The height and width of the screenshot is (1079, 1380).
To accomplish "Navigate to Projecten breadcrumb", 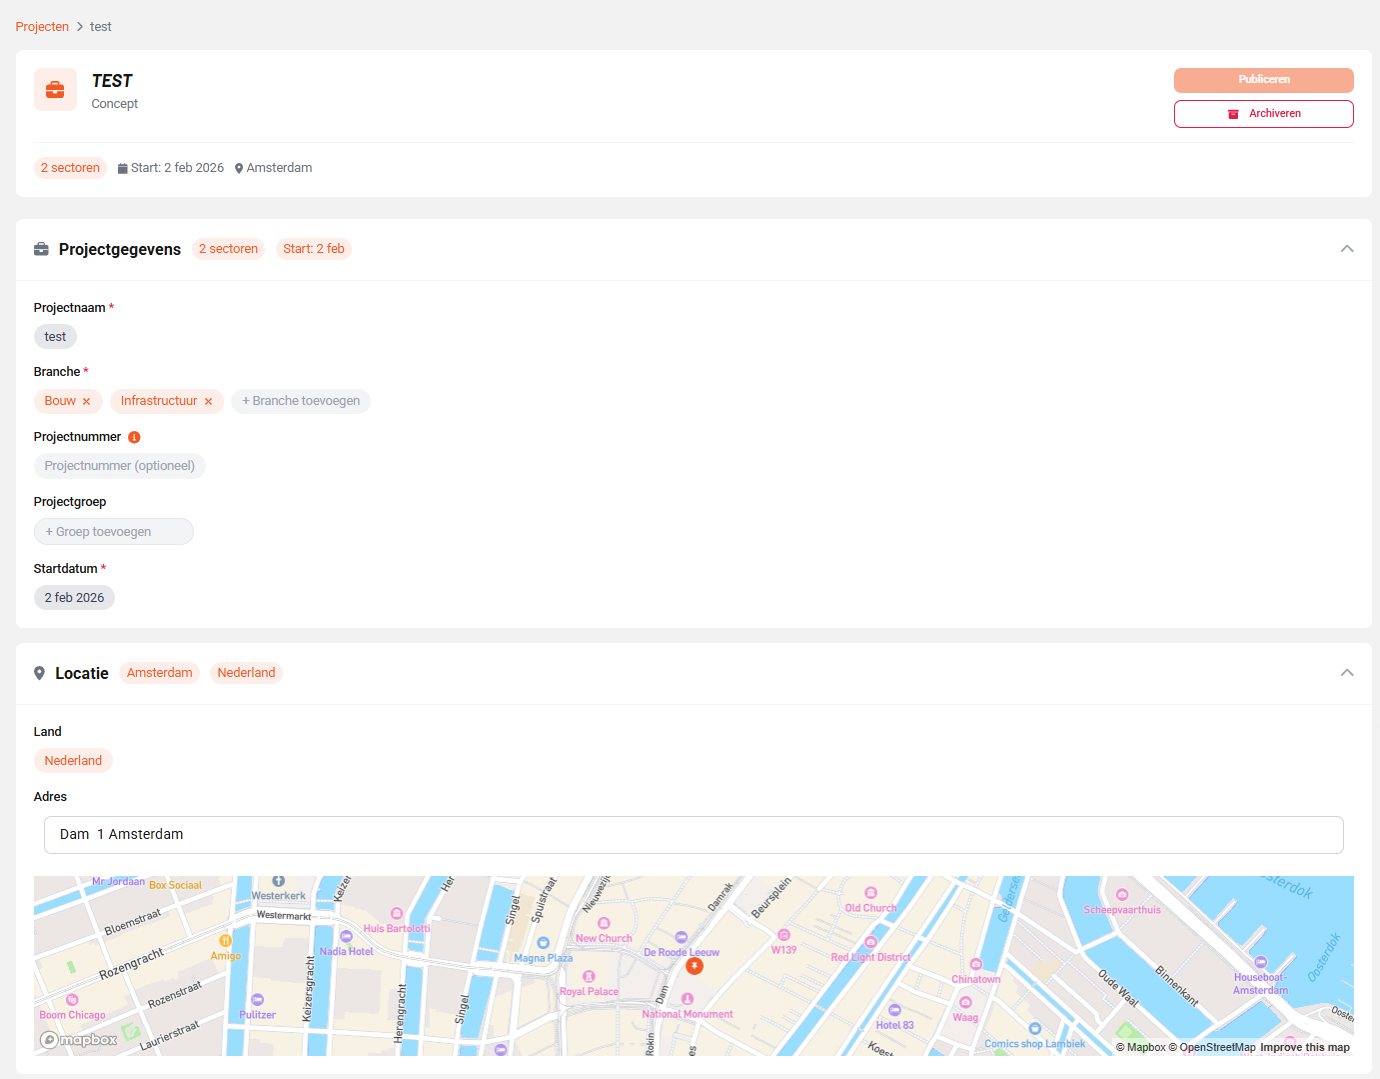I will click(42, 27).
